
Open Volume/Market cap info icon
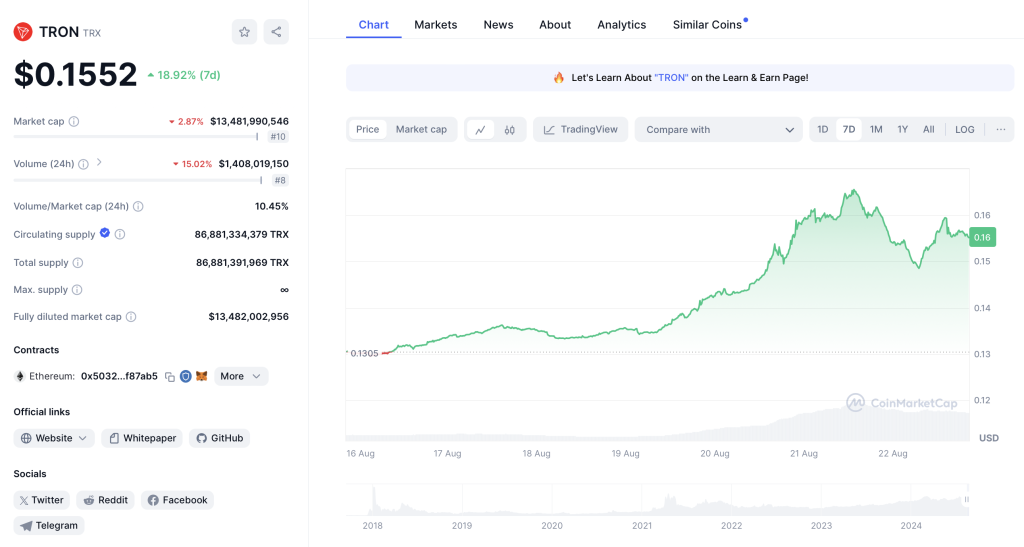(x=138, y=206)
